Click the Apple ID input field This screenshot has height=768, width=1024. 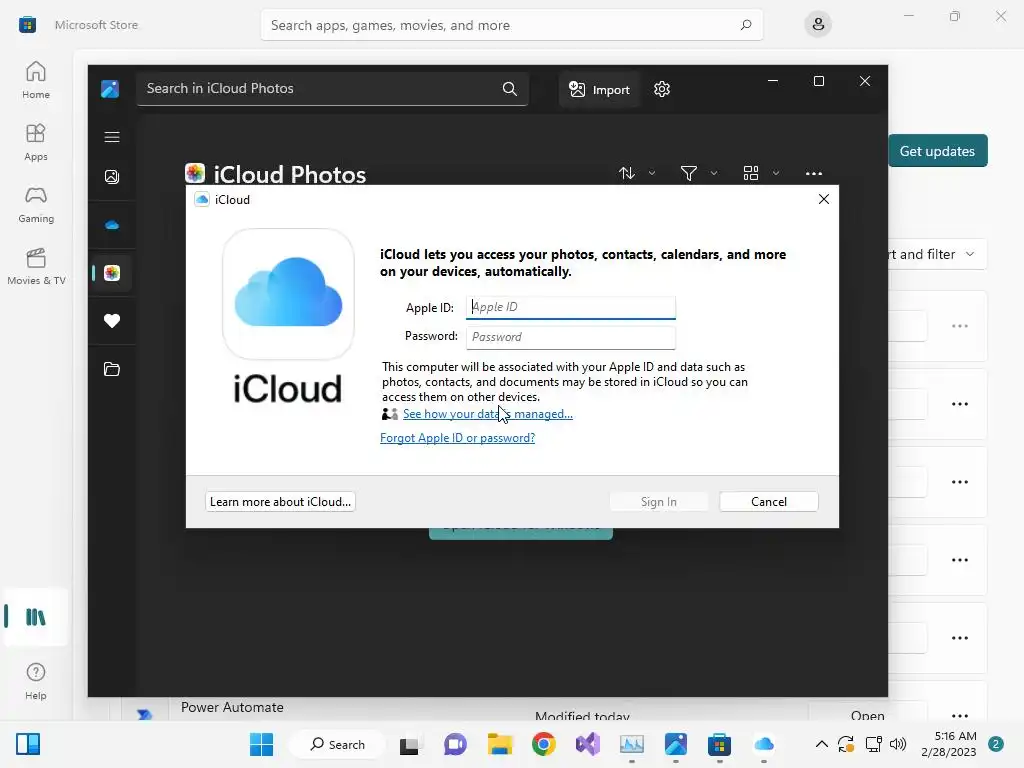[x=571, y=307]
